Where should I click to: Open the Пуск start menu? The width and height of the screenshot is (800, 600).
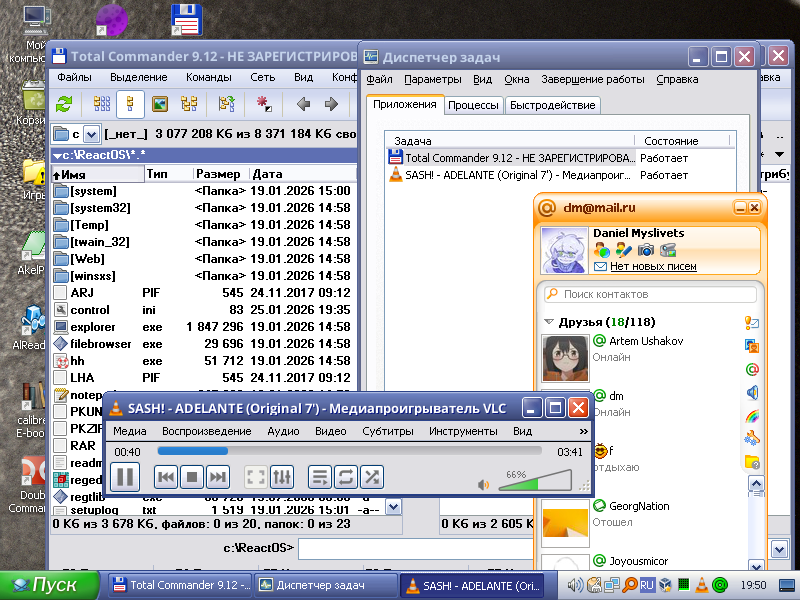(49, 585)
